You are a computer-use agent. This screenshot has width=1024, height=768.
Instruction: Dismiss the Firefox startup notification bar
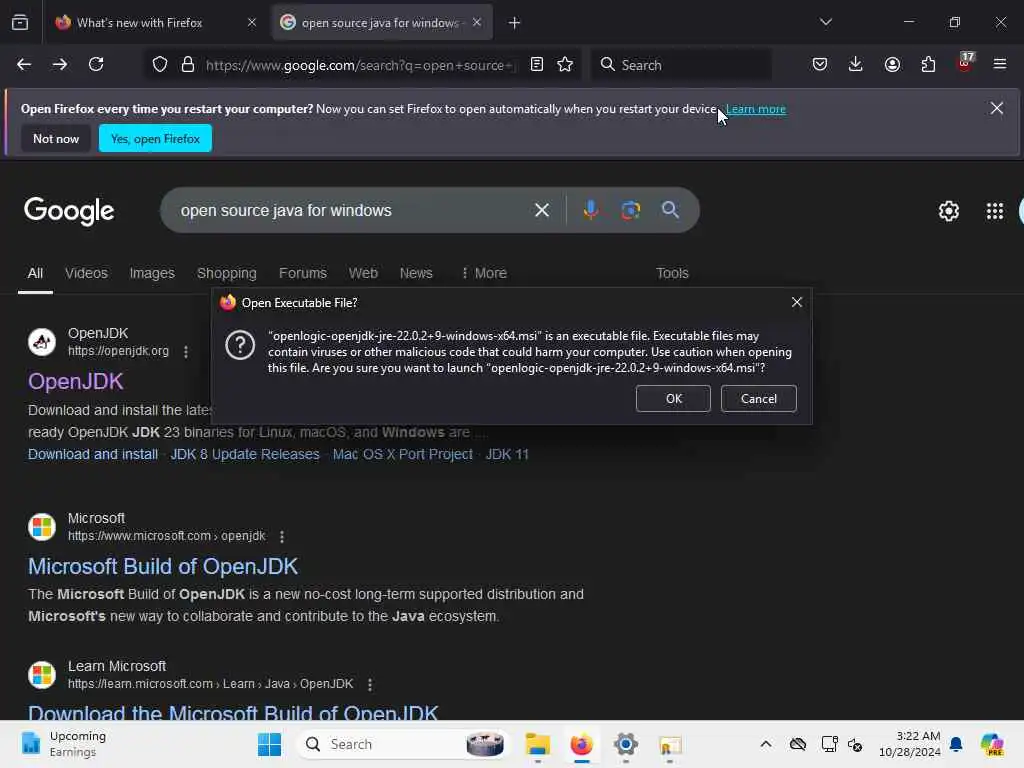996,108
